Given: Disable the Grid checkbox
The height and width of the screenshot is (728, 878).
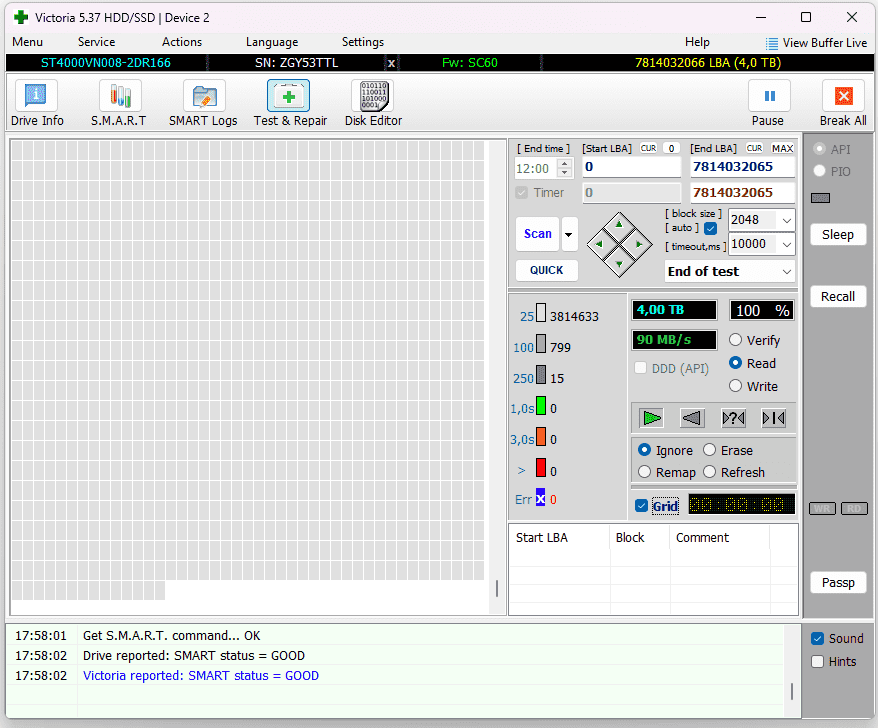Looking at the screenshot, I should [641, 505].
